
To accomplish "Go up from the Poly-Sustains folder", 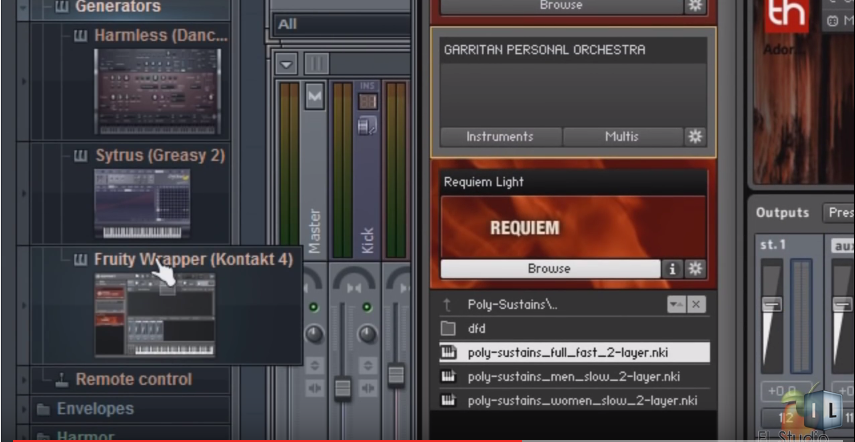I will point(448,305).
